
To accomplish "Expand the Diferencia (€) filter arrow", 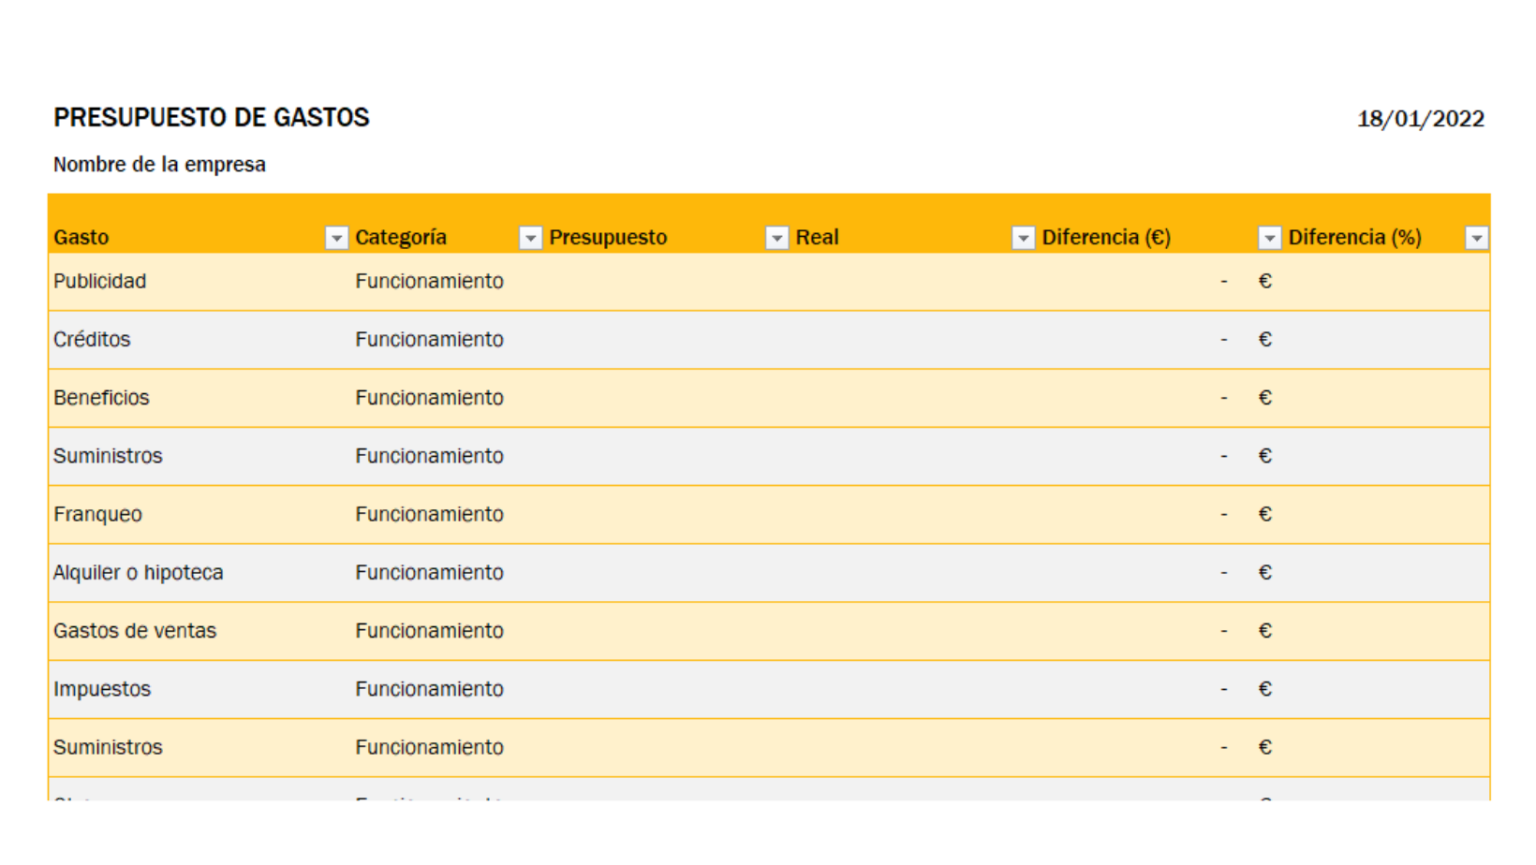I will coord(1268,238).
